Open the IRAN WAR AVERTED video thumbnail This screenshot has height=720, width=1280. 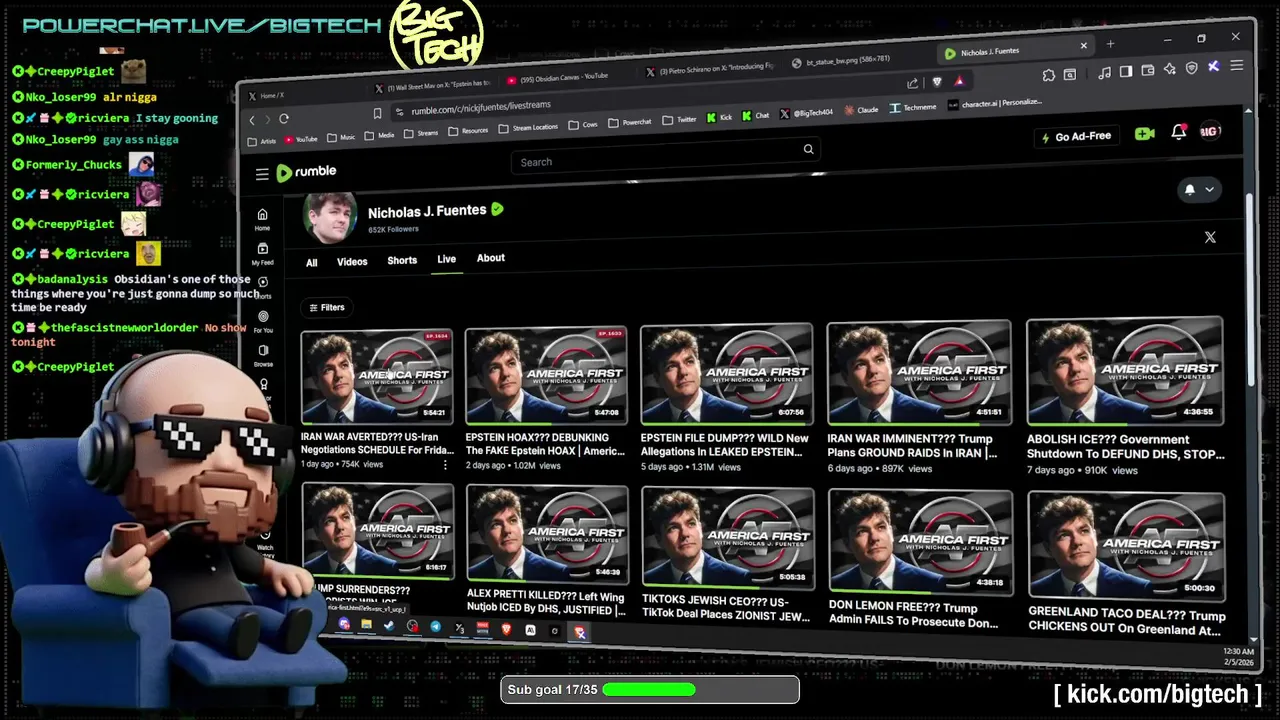tap(377, 378)
